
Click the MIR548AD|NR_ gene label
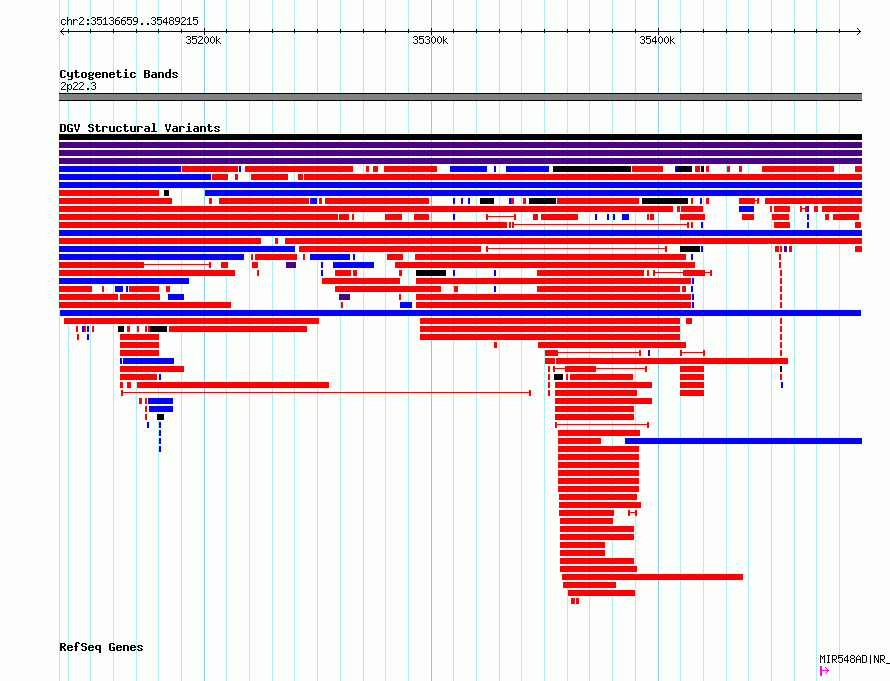(854, 659)
